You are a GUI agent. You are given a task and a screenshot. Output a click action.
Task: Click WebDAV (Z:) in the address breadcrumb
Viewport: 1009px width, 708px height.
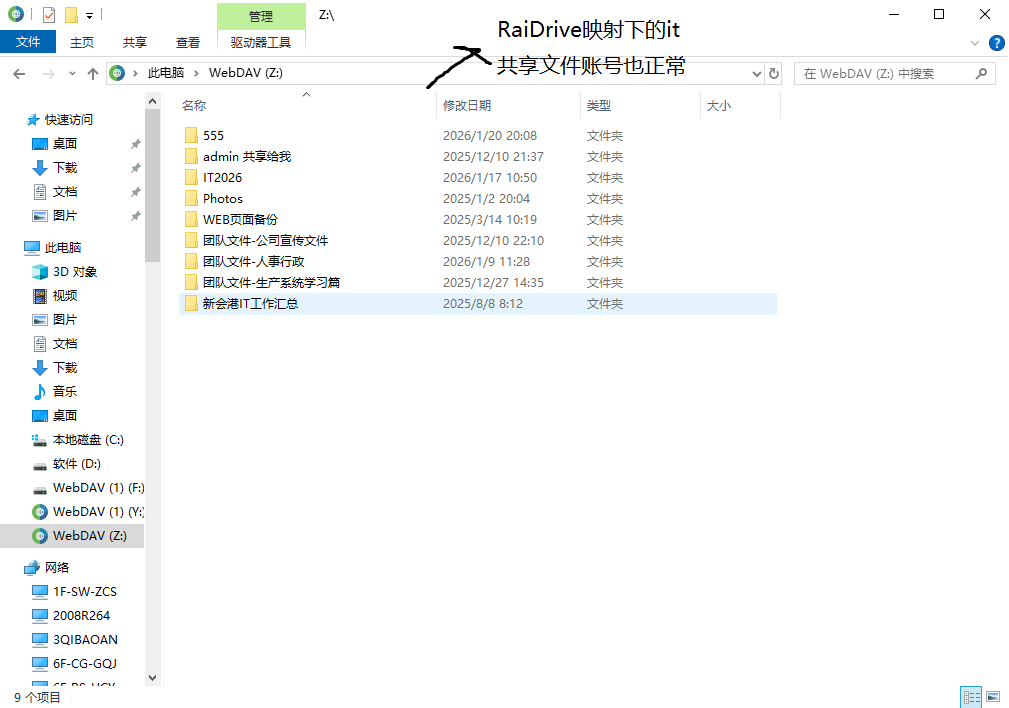point(246,73)
